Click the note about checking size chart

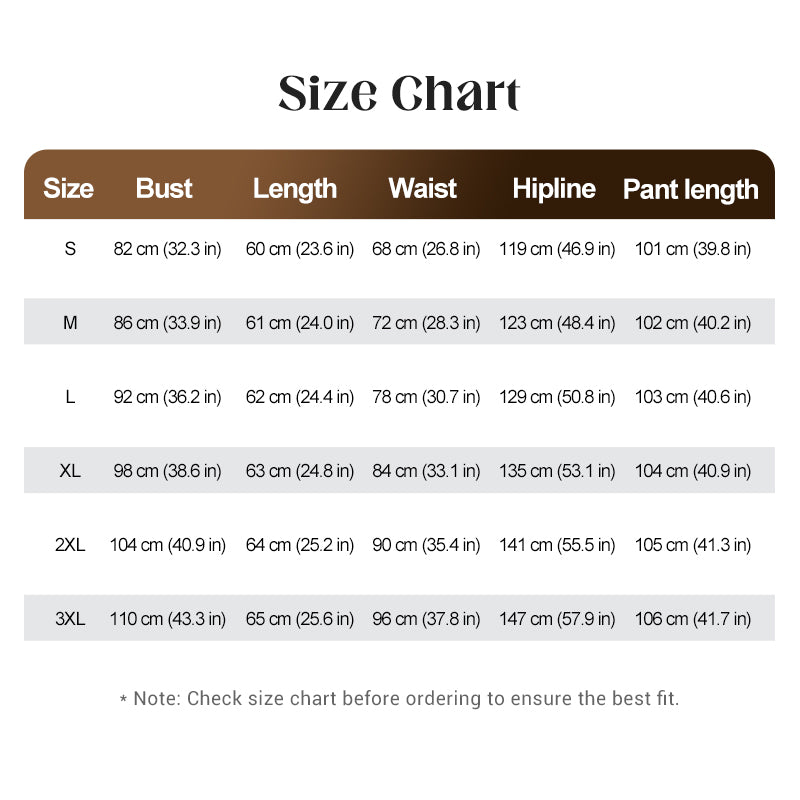click(x=399, y=698)
